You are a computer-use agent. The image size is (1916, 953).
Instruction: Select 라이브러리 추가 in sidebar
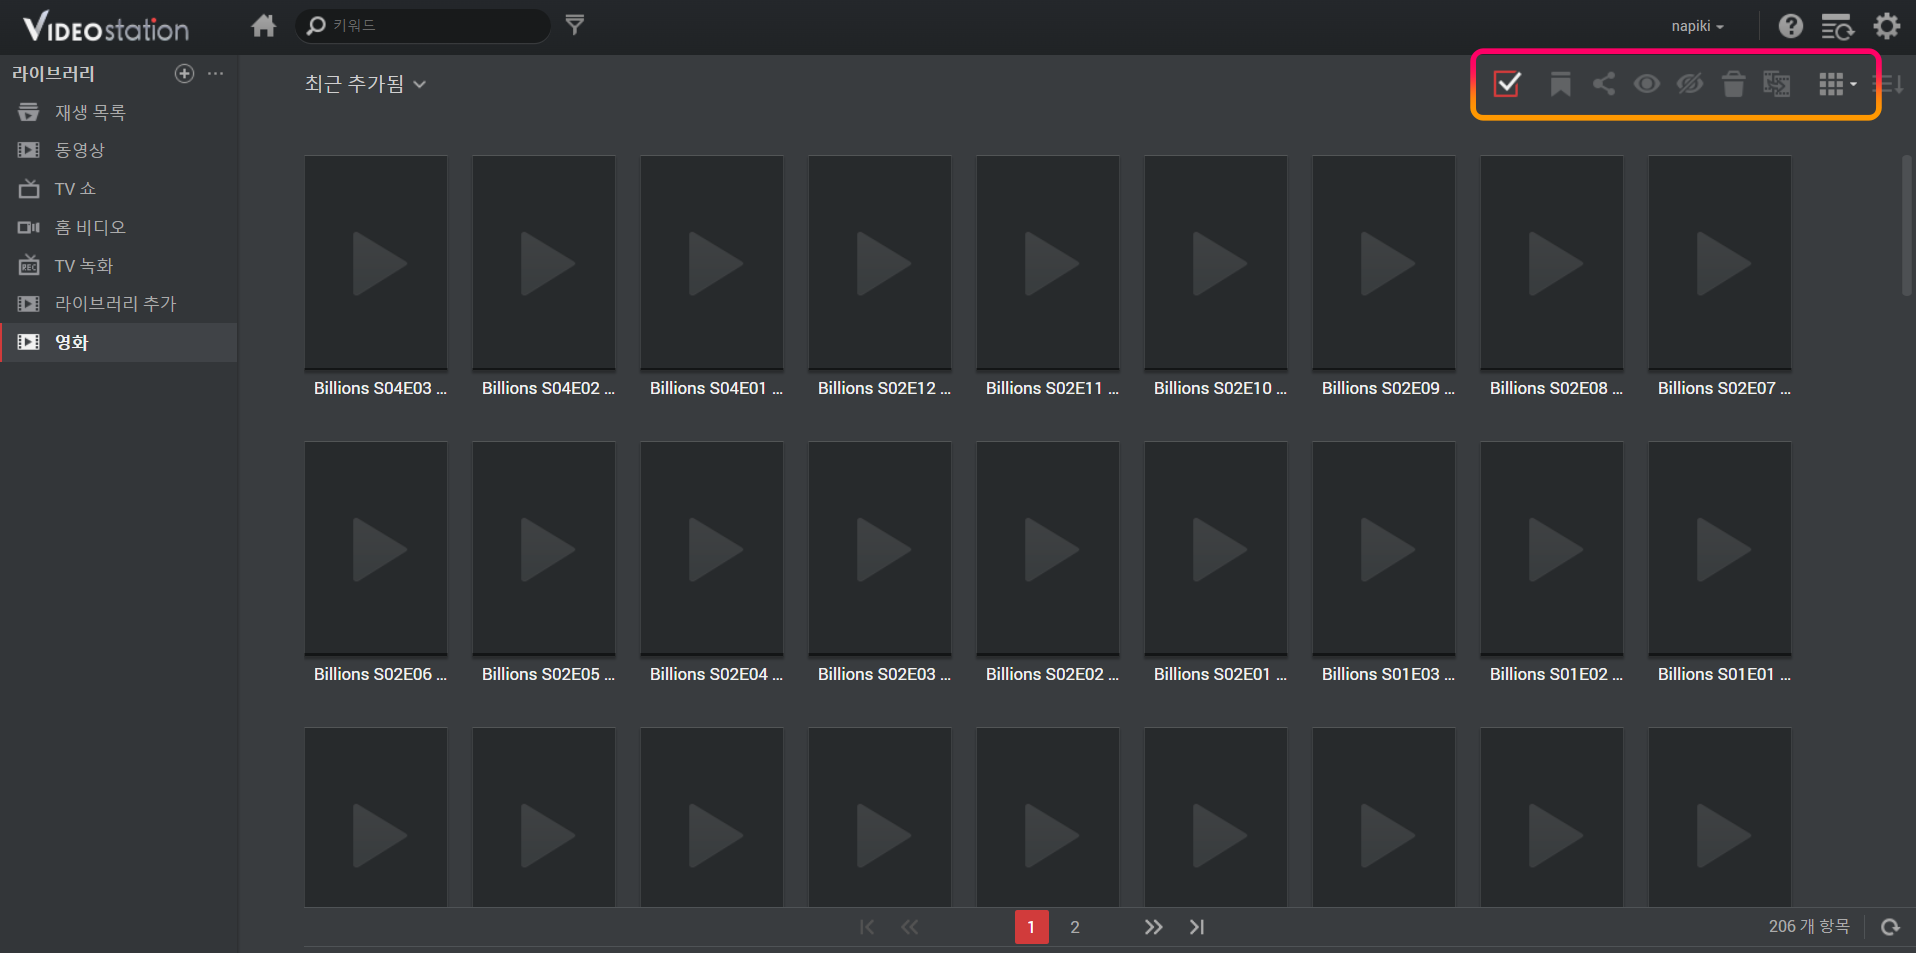(x=119, y=304)
